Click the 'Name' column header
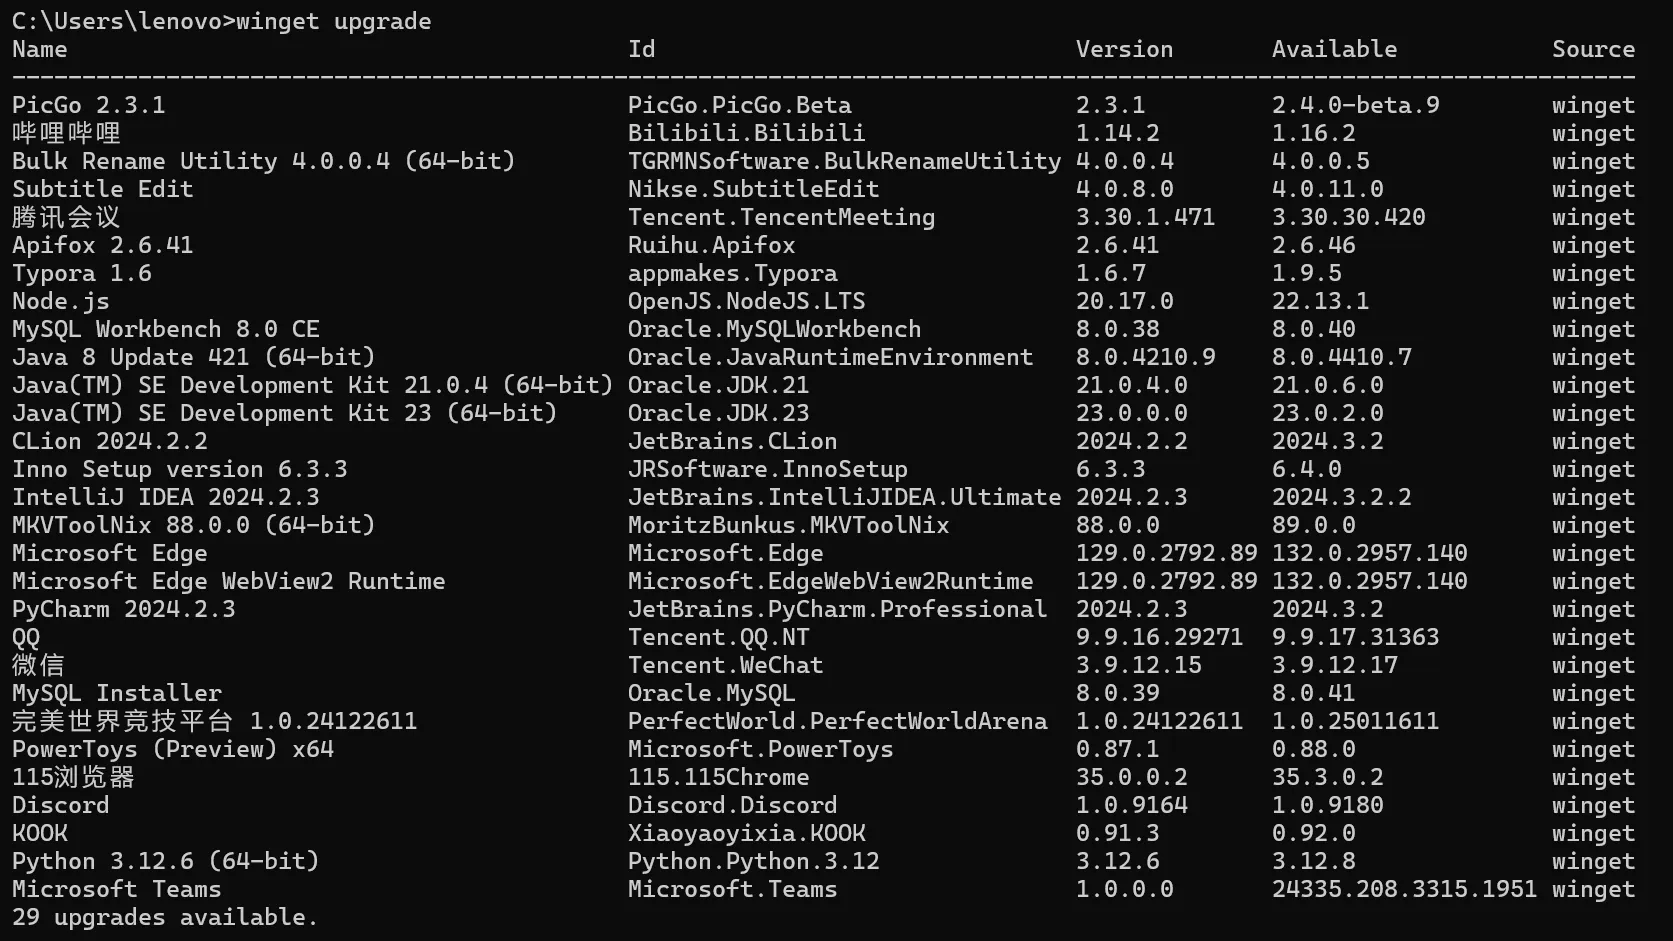This screenshot has height=941, width=1673. [40, 49]
